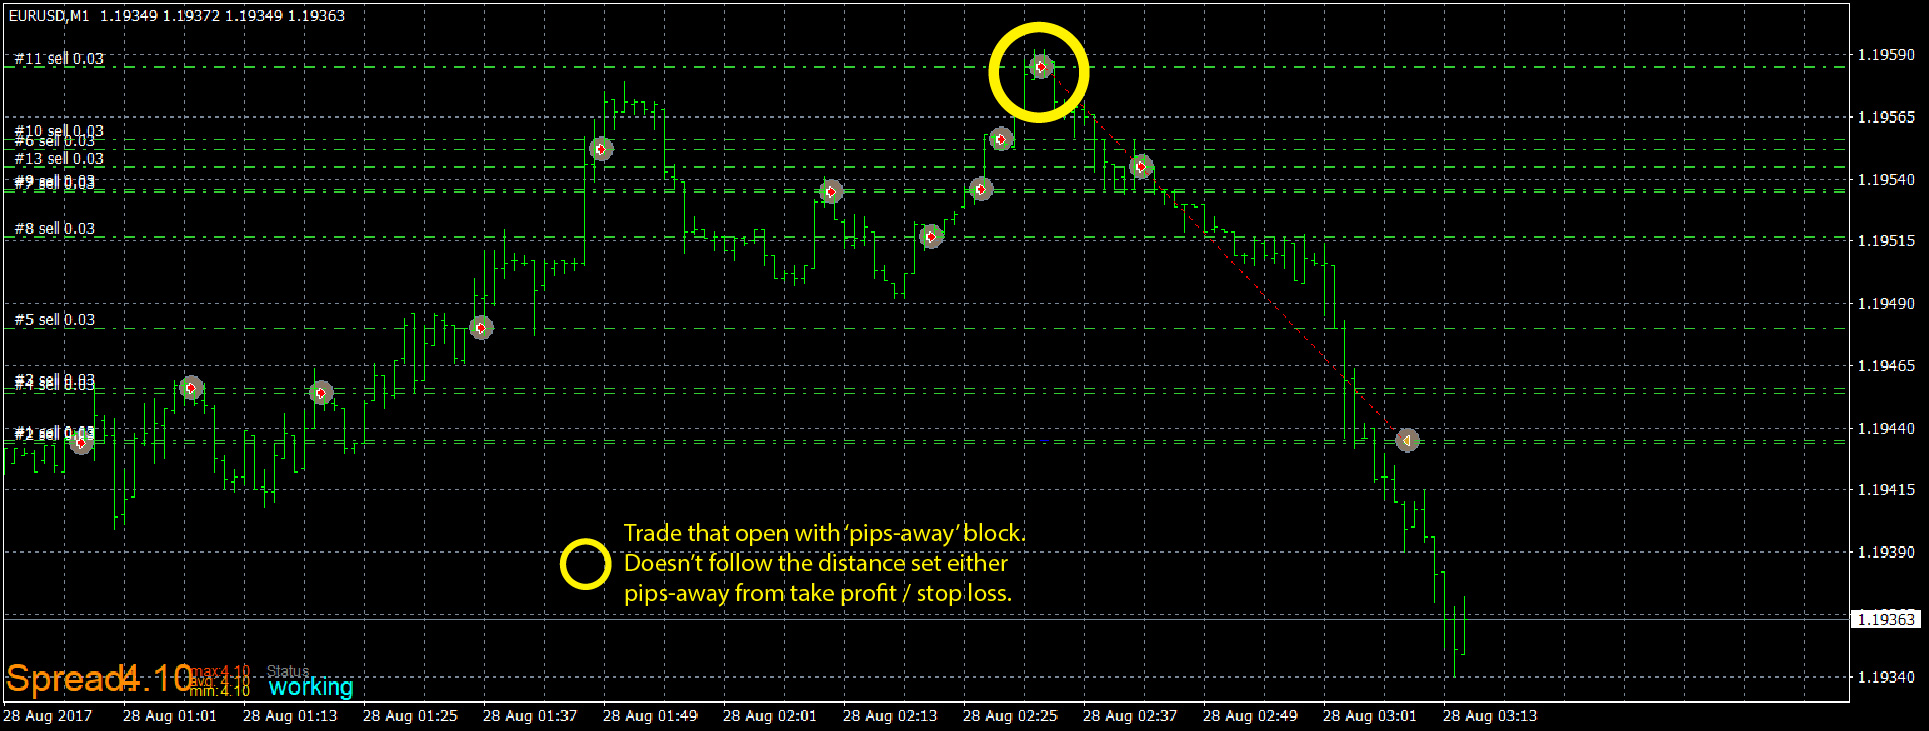Click the 1.19515 price axis label

pos(1886,241)
